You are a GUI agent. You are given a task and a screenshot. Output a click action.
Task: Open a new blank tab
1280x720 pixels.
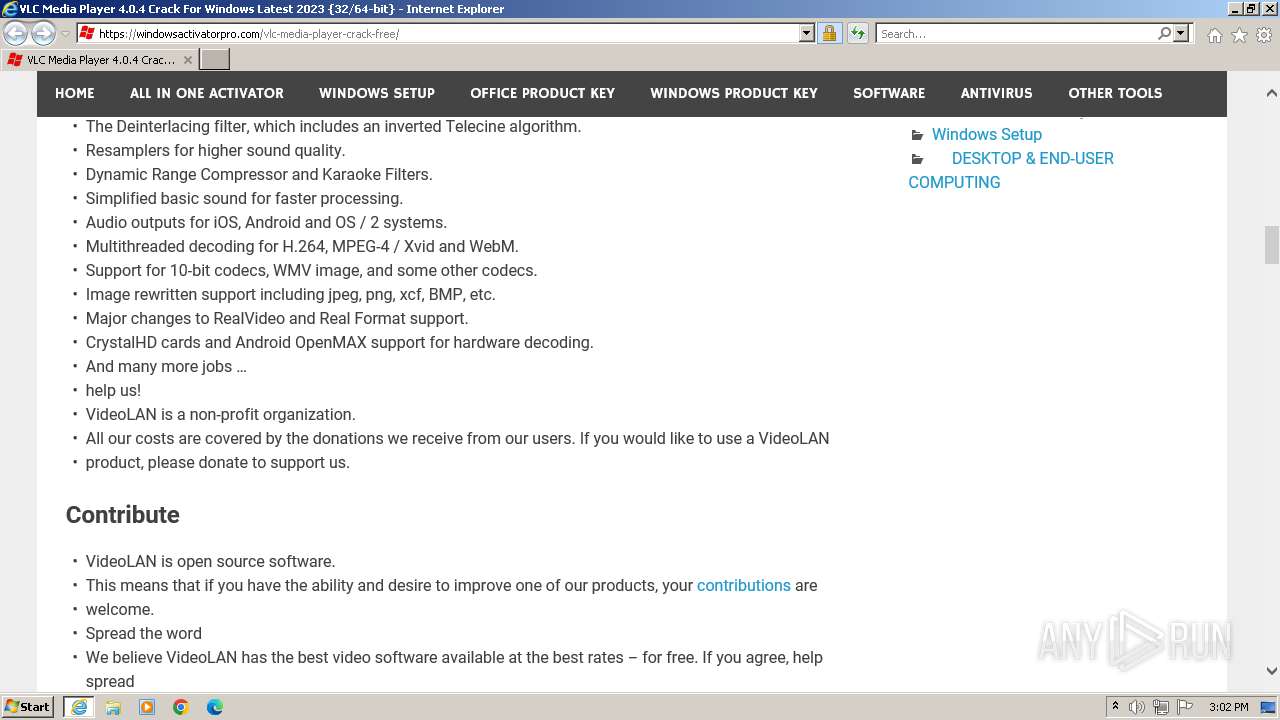tap(215, 60)
